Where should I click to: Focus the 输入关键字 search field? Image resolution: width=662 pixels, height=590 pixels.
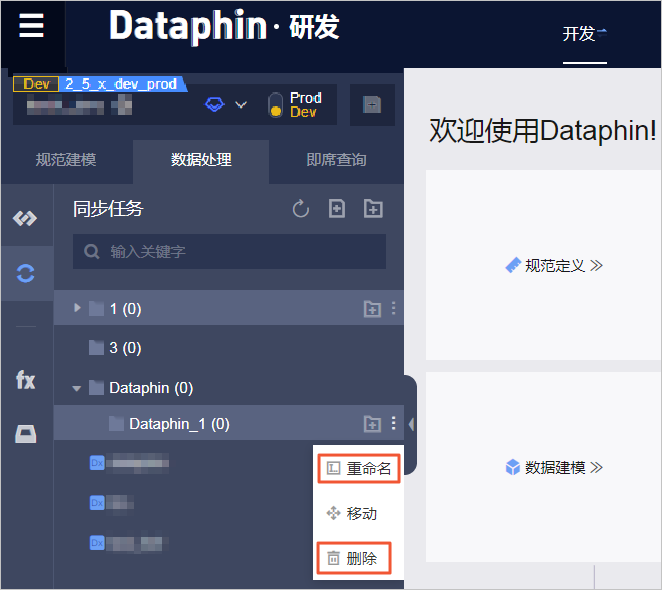click(229, 252)
